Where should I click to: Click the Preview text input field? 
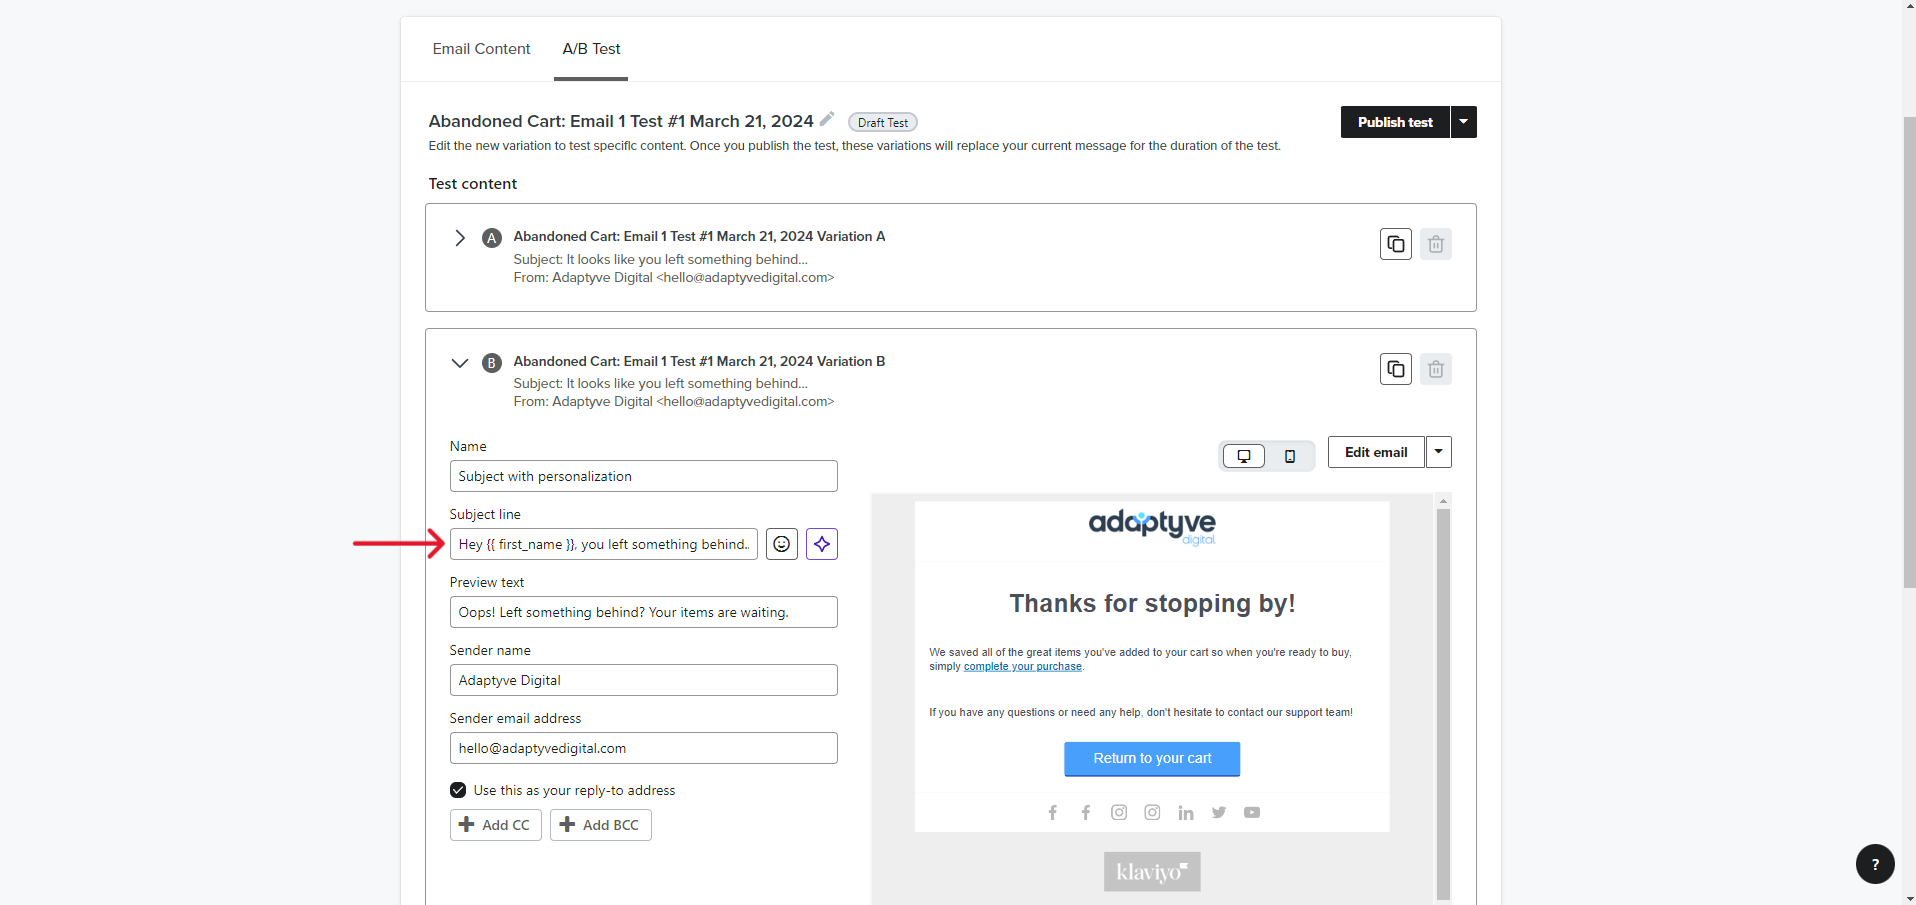pos(643,612)
